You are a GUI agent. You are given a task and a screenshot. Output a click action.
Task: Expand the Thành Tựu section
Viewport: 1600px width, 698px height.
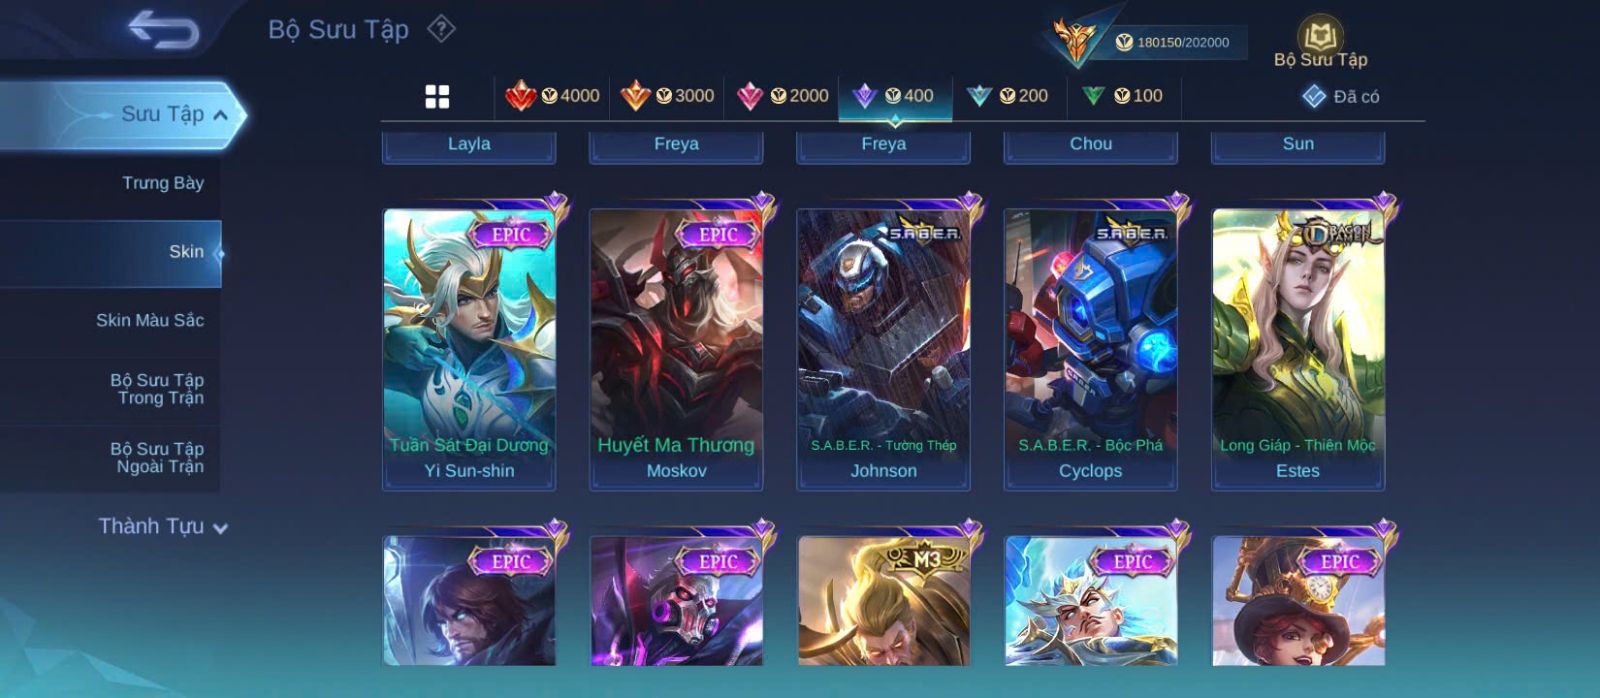coord(162,526)
